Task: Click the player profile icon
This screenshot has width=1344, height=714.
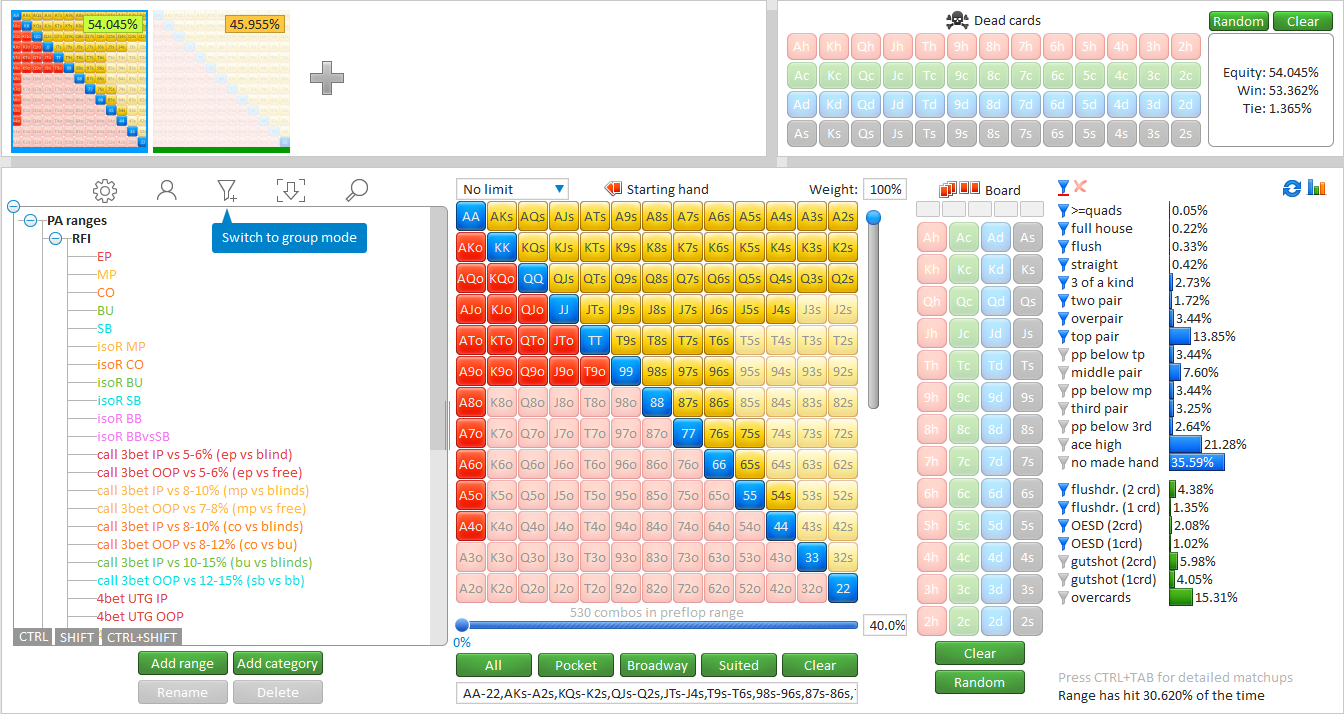Action: click(167, 190)
